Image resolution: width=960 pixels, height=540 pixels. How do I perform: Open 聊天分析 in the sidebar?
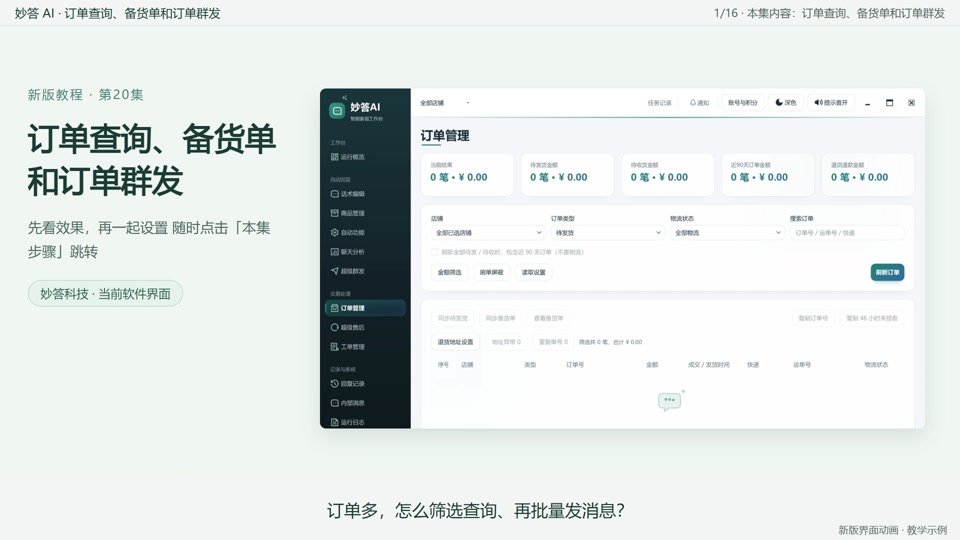tap(348, 252)
